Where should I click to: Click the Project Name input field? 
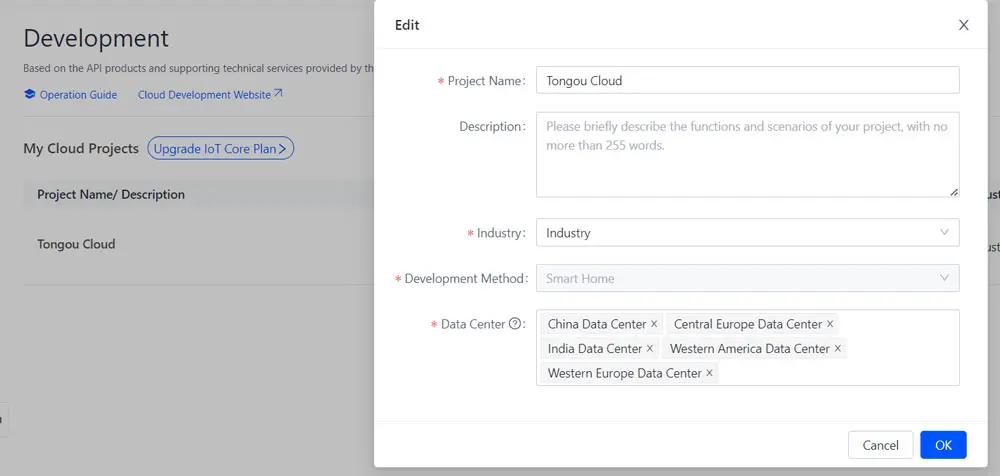(747, 80)
